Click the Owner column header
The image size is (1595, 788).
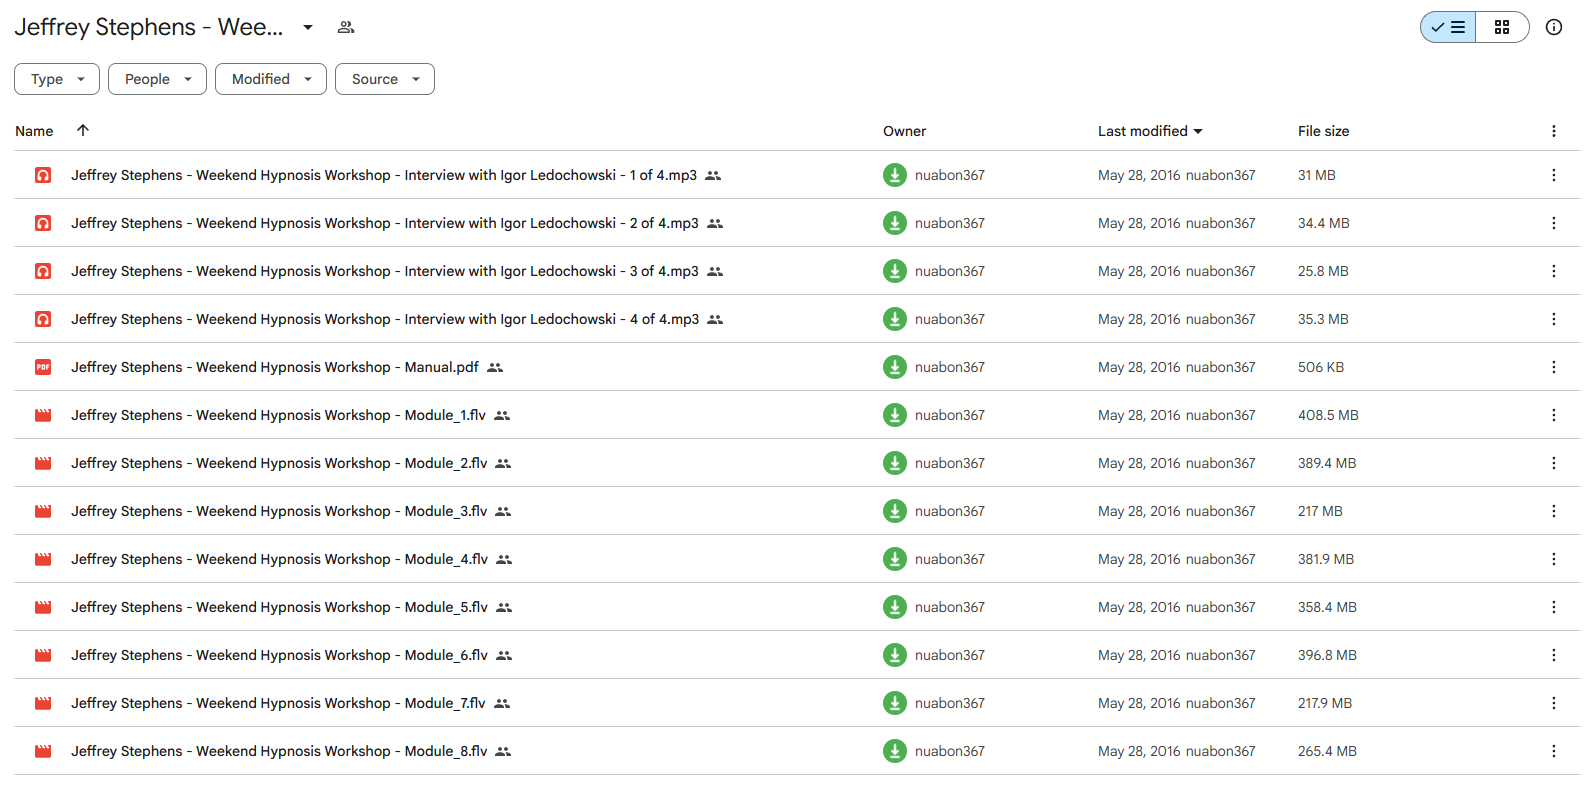[904, 131]
